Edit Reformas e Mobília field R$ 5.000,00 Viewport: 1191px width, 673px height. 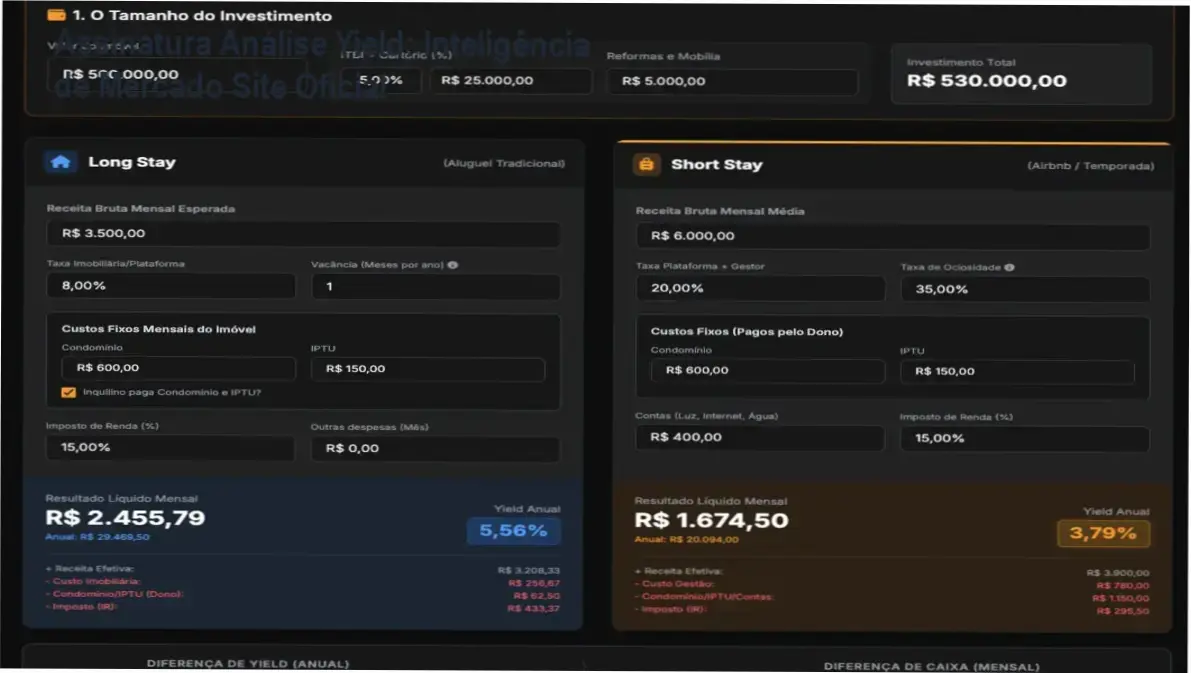pyautogui.click(x=732, y=81)
